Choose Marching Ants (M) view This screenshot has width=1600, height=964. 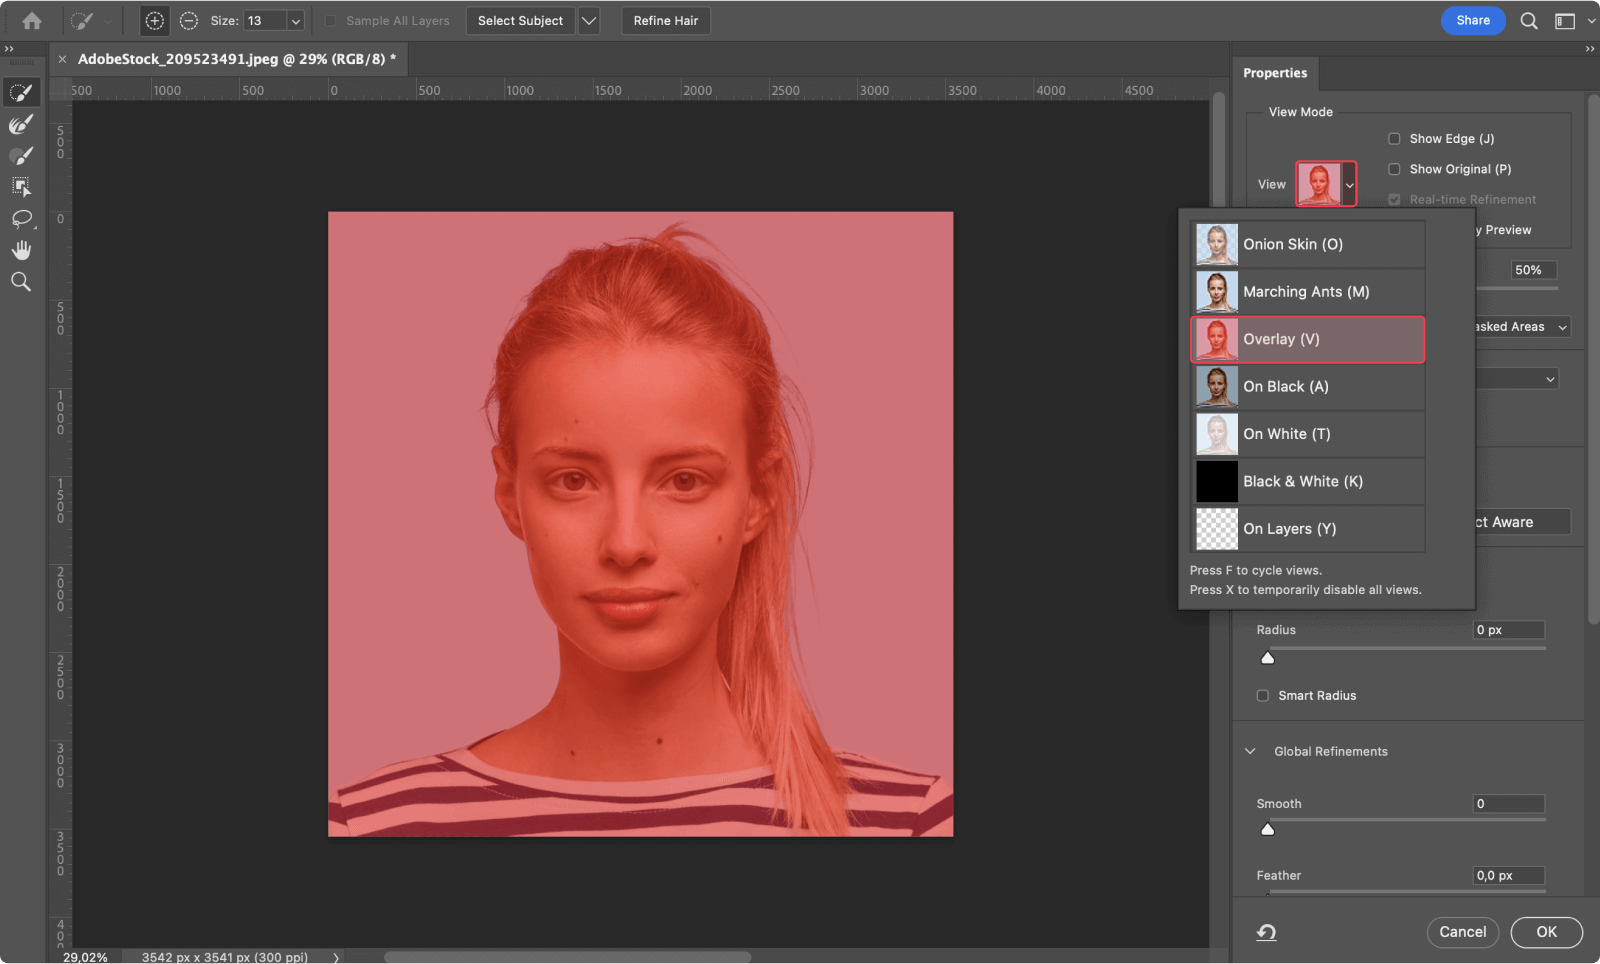coord(1308,292)
